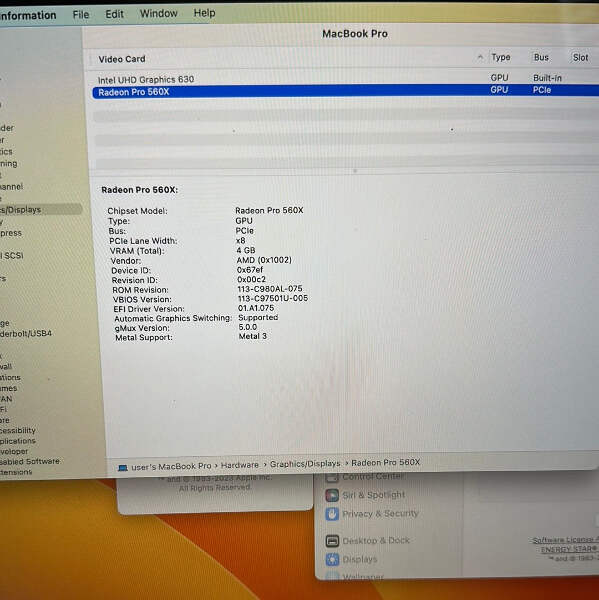This screenshot has width=599, height=600.
Task: Click the Desktop & Dock icon
Action: point(332,541)
